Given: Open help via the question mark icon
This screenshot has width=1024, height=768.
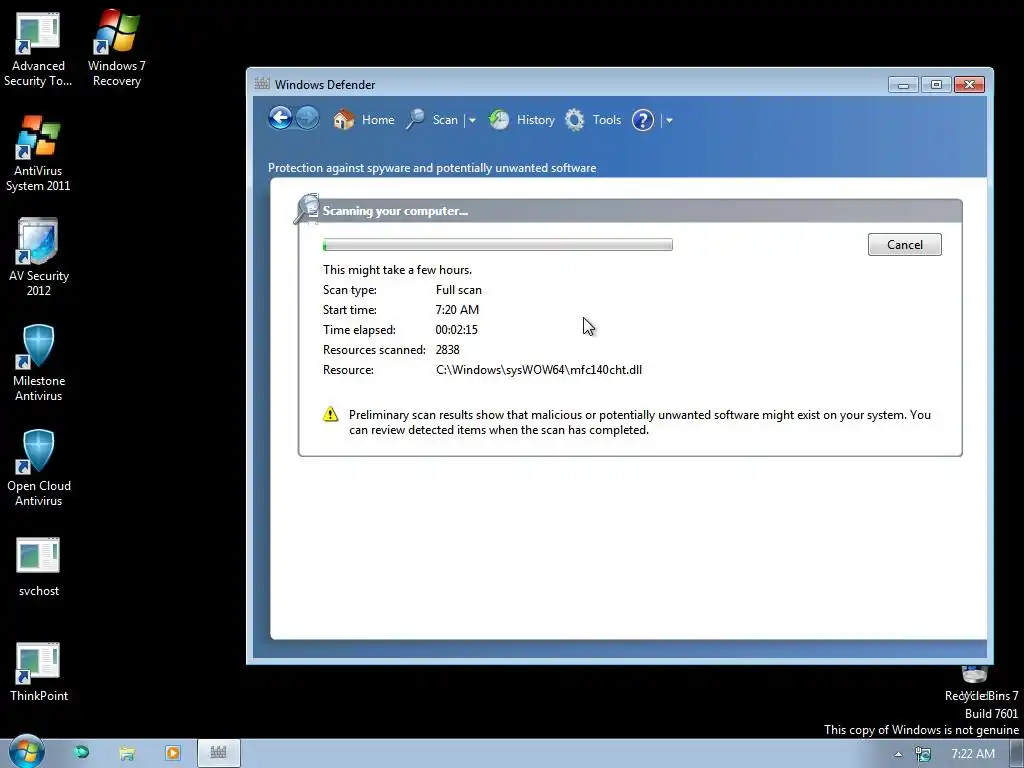Looking at the screenshot, I should 643,120.
